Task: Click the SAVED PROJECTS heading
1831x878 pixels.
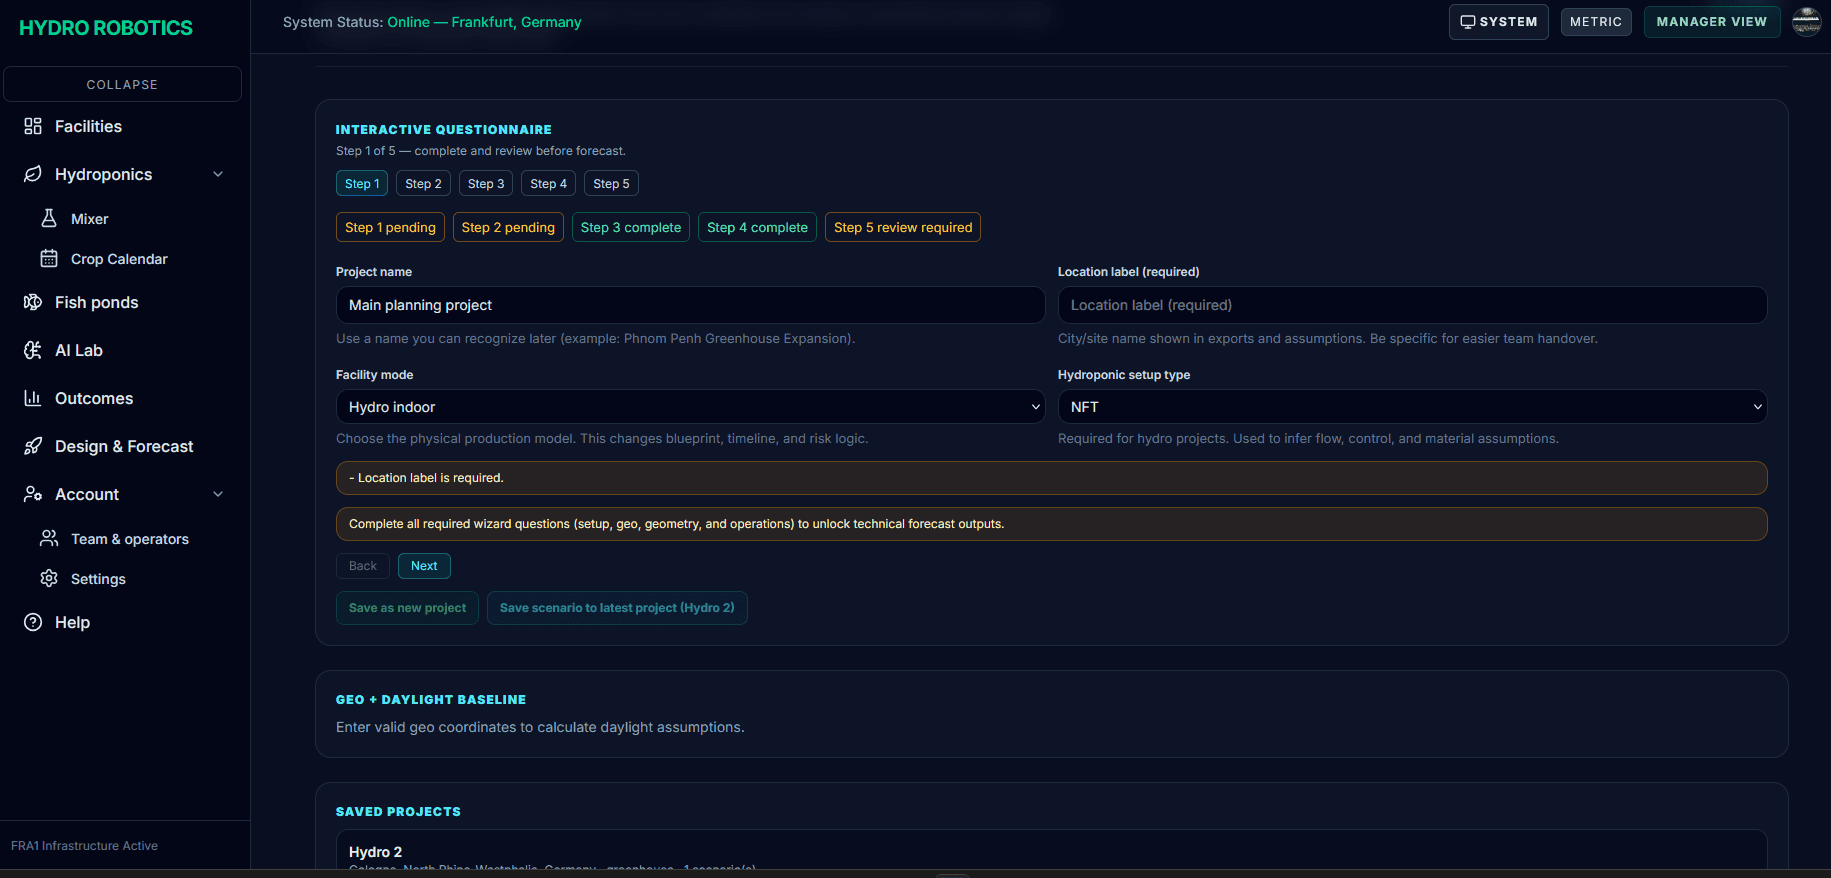Action: tap(398, 812)
